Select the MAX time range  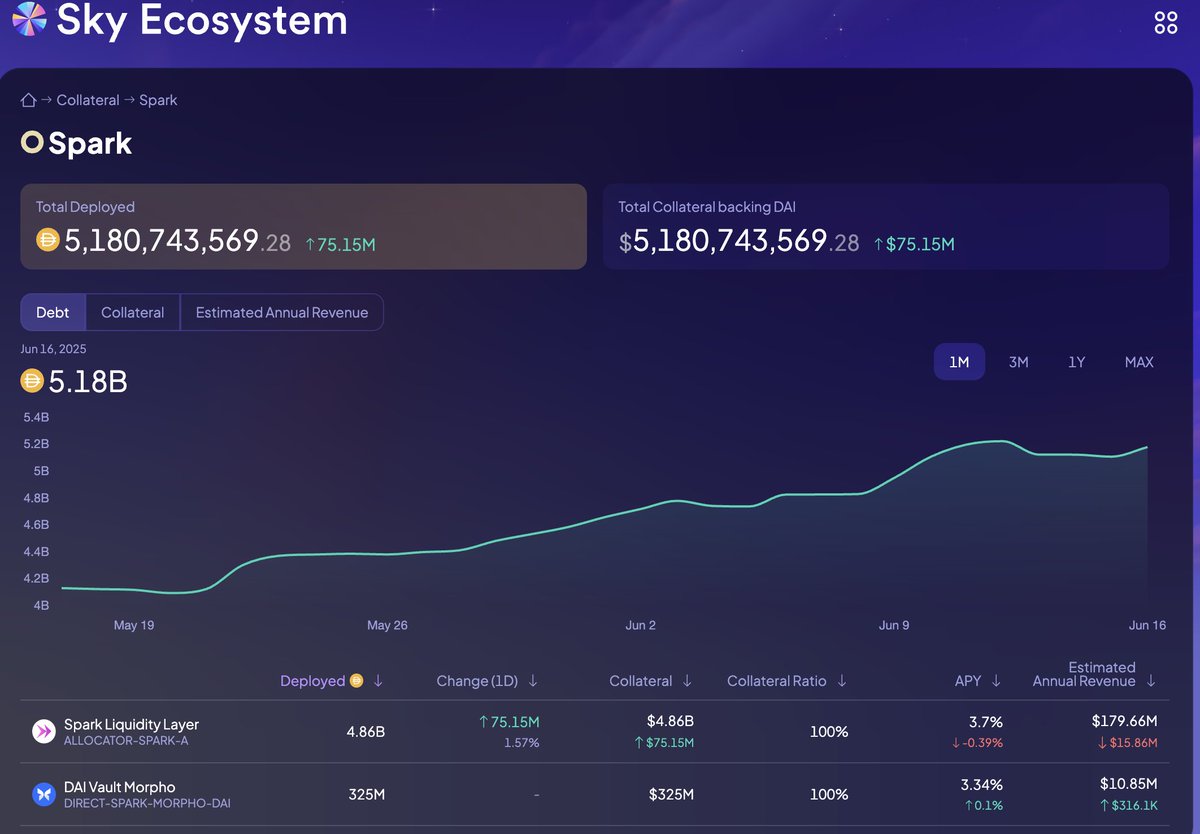[x=1139, y=362]
